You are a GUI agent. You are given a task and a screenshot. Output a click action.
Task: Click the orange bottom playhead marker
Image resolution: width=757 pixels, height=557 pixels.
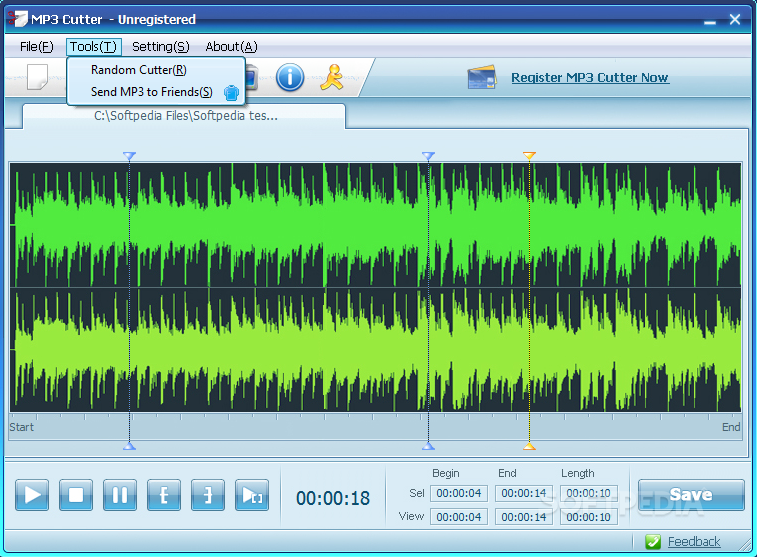[529, 446]
